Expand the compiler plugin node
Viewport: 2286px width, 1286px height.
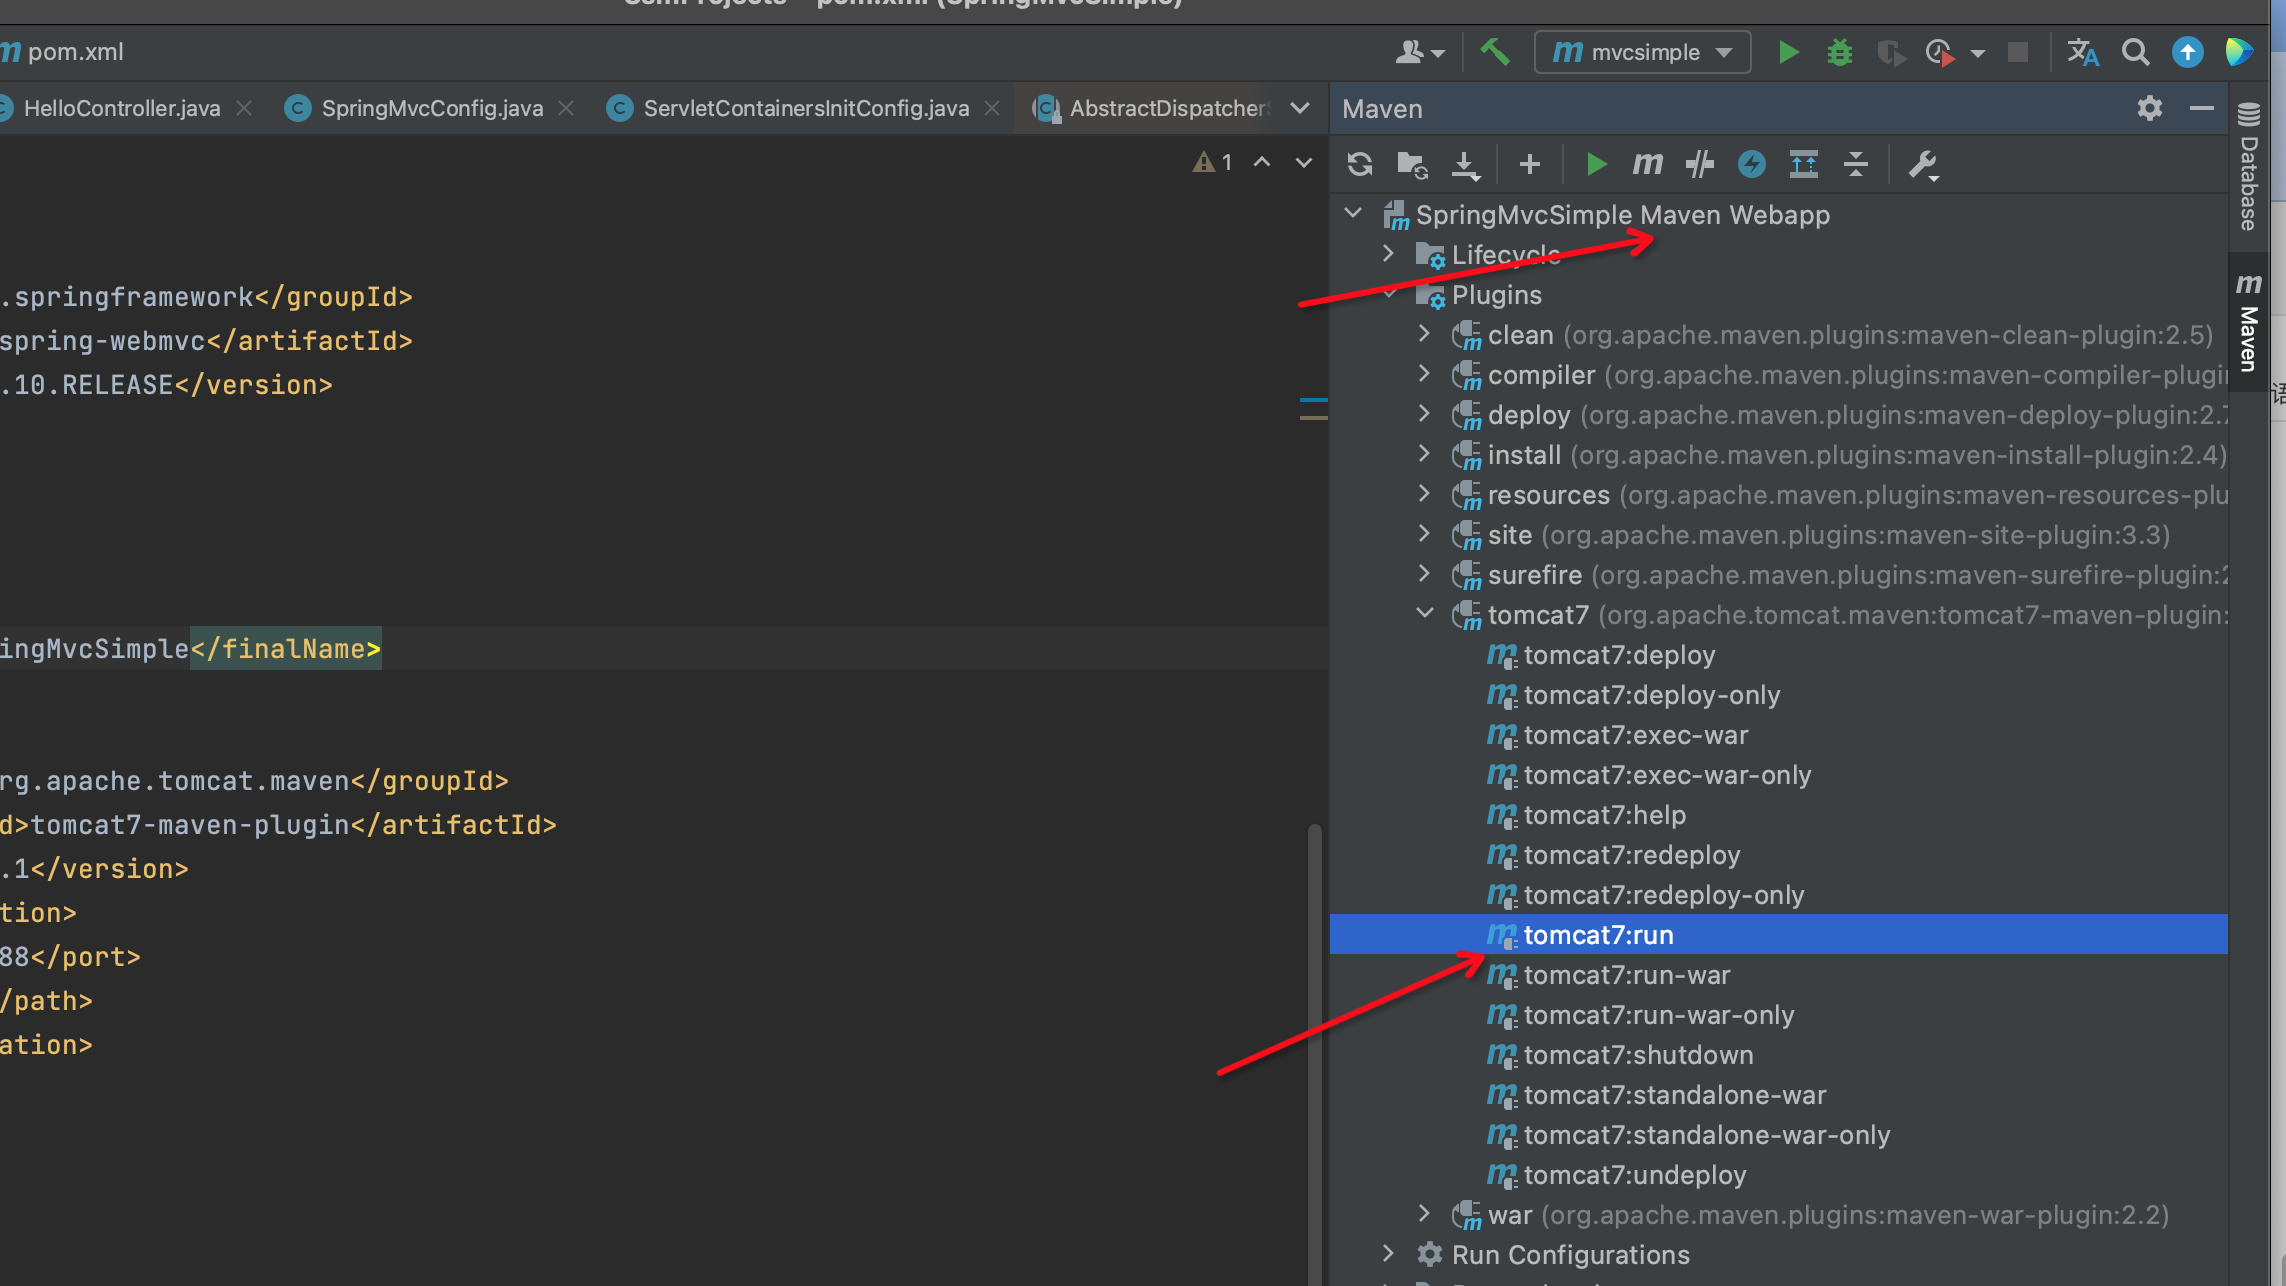coord(1425,373)
